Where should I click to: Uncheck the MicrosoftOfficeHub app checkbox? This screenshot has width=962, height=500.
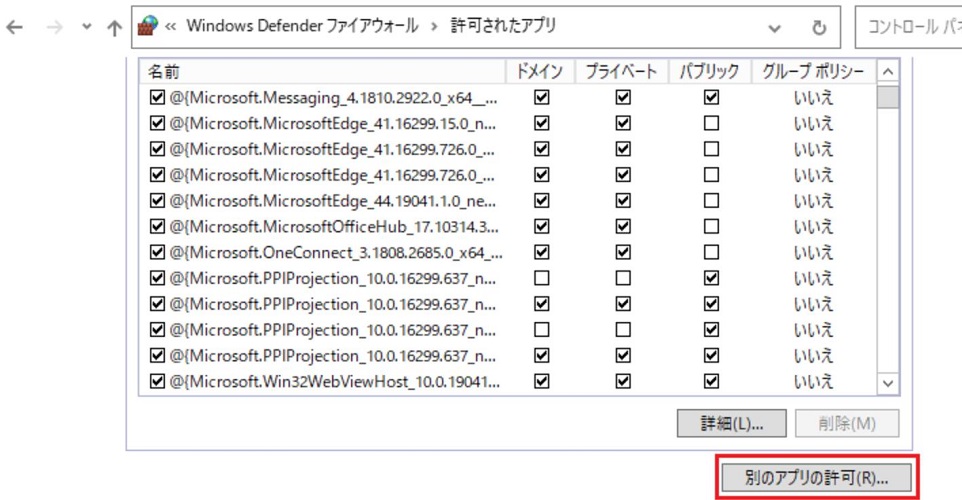[157, 226]
